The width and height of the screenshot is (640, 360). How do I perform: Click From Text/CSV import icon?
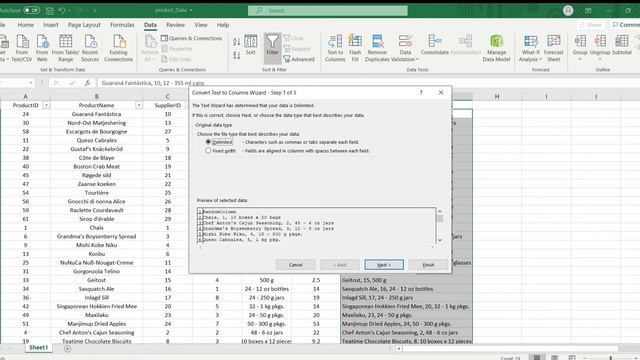[x=22, y=48]
